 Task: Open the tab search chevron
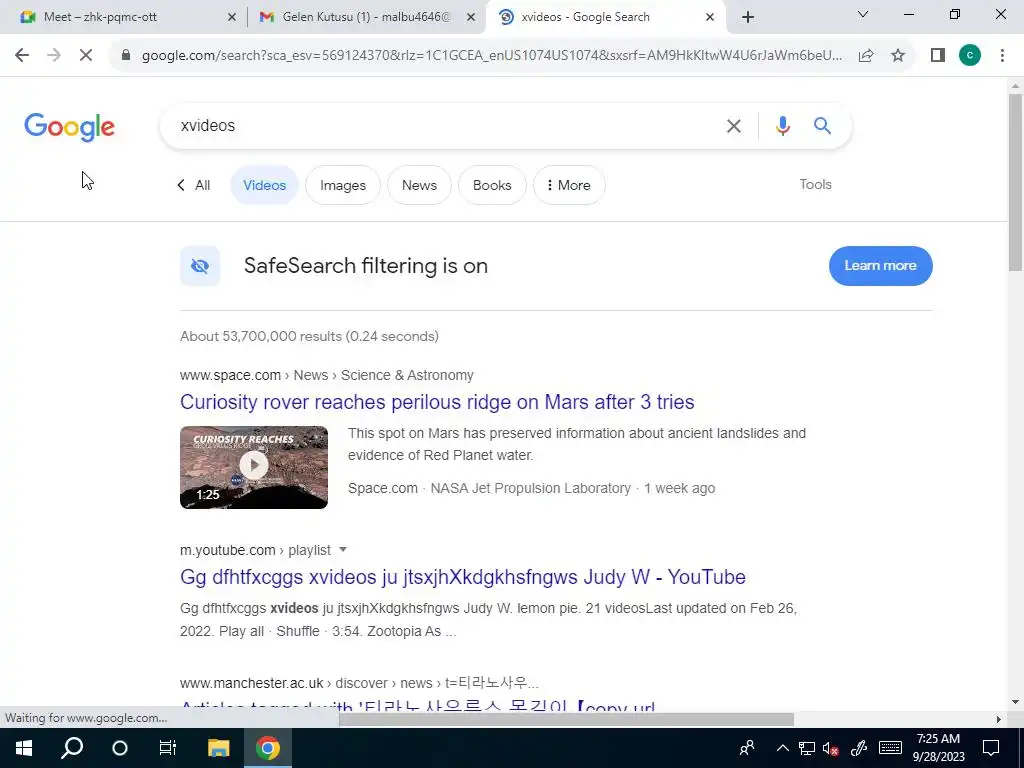(863, 14)
